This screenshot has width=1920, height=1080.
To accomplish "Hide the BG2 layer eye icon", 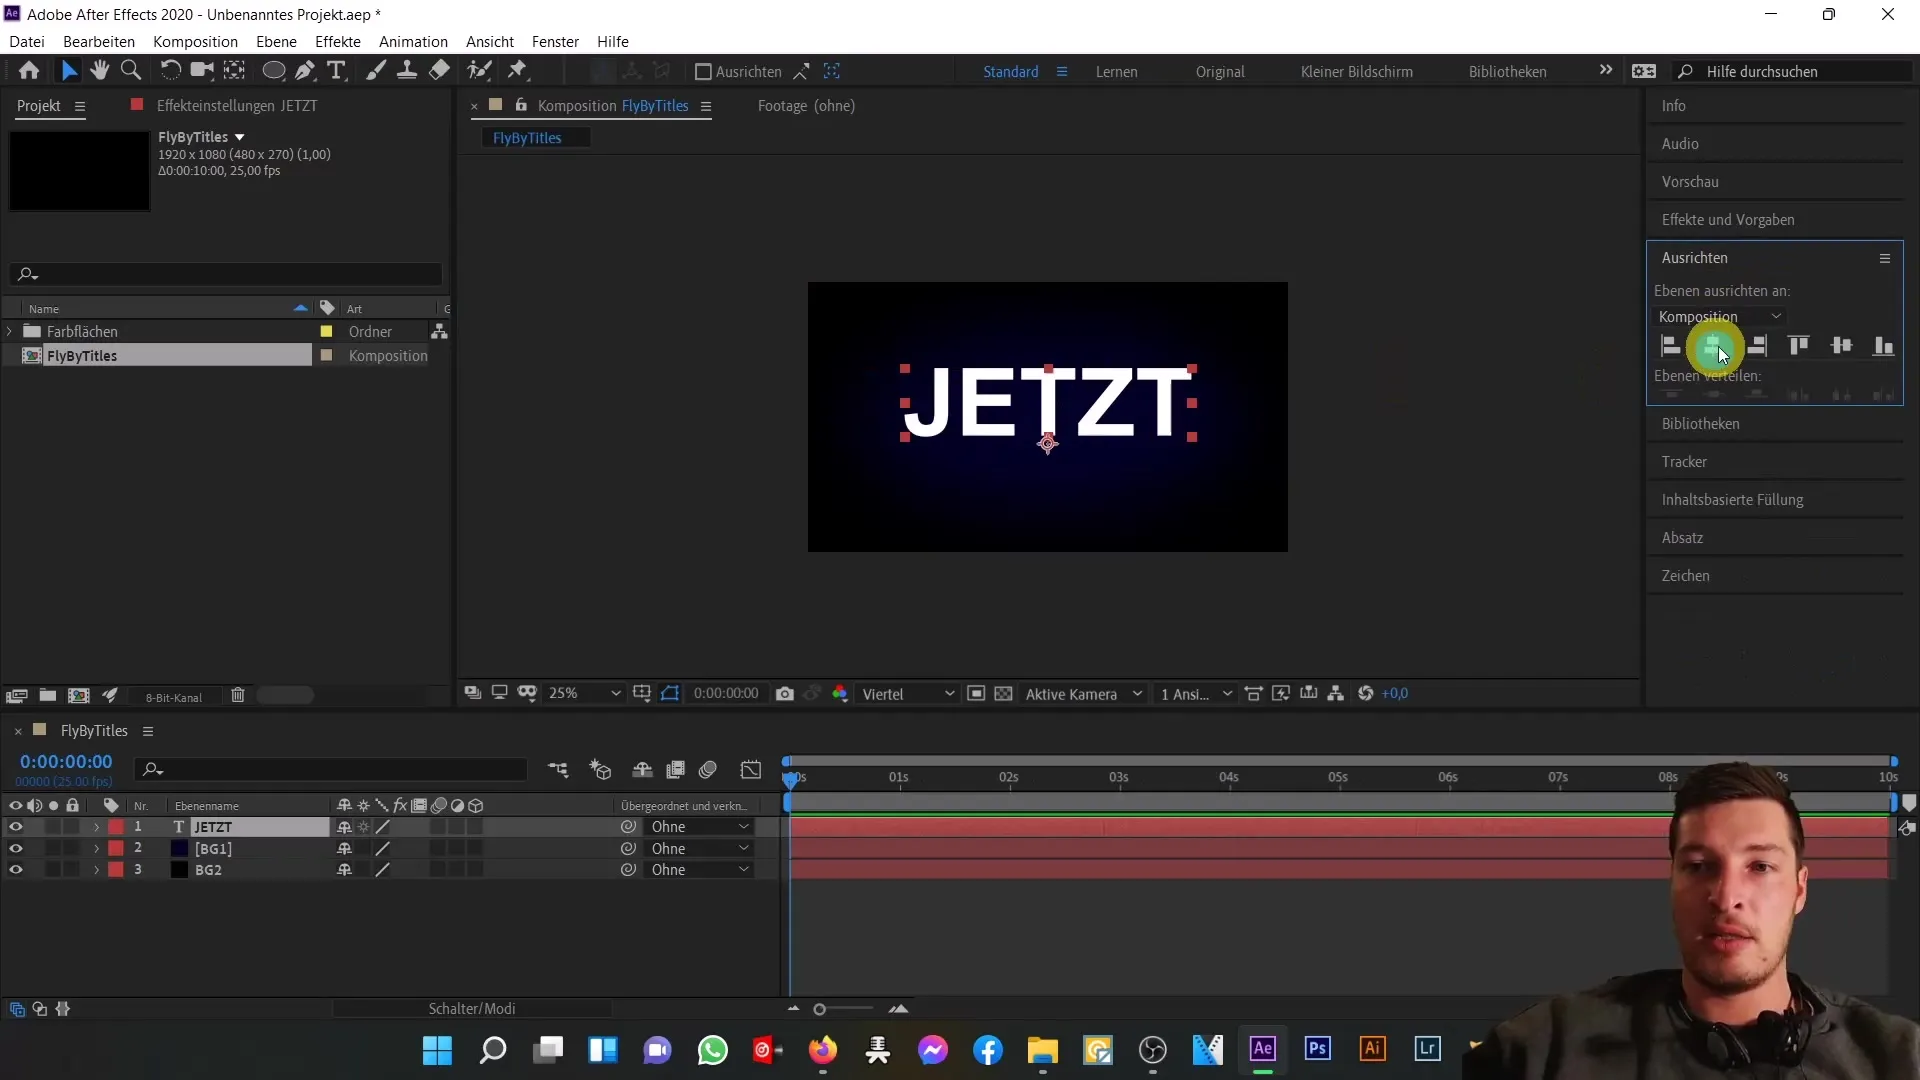I will (15, 870).
